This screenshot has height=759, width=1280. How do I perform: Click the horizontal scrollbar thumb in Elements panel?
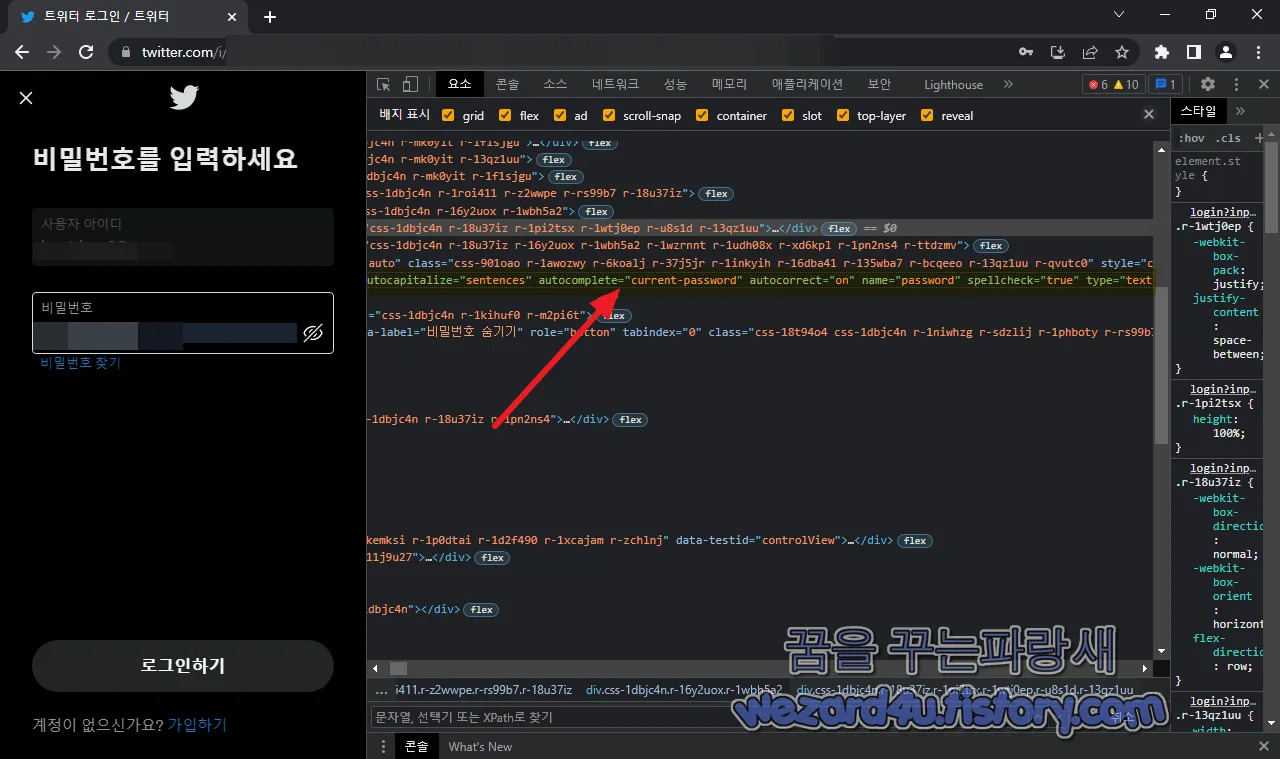pyautogui.click(x=398, y=668)
